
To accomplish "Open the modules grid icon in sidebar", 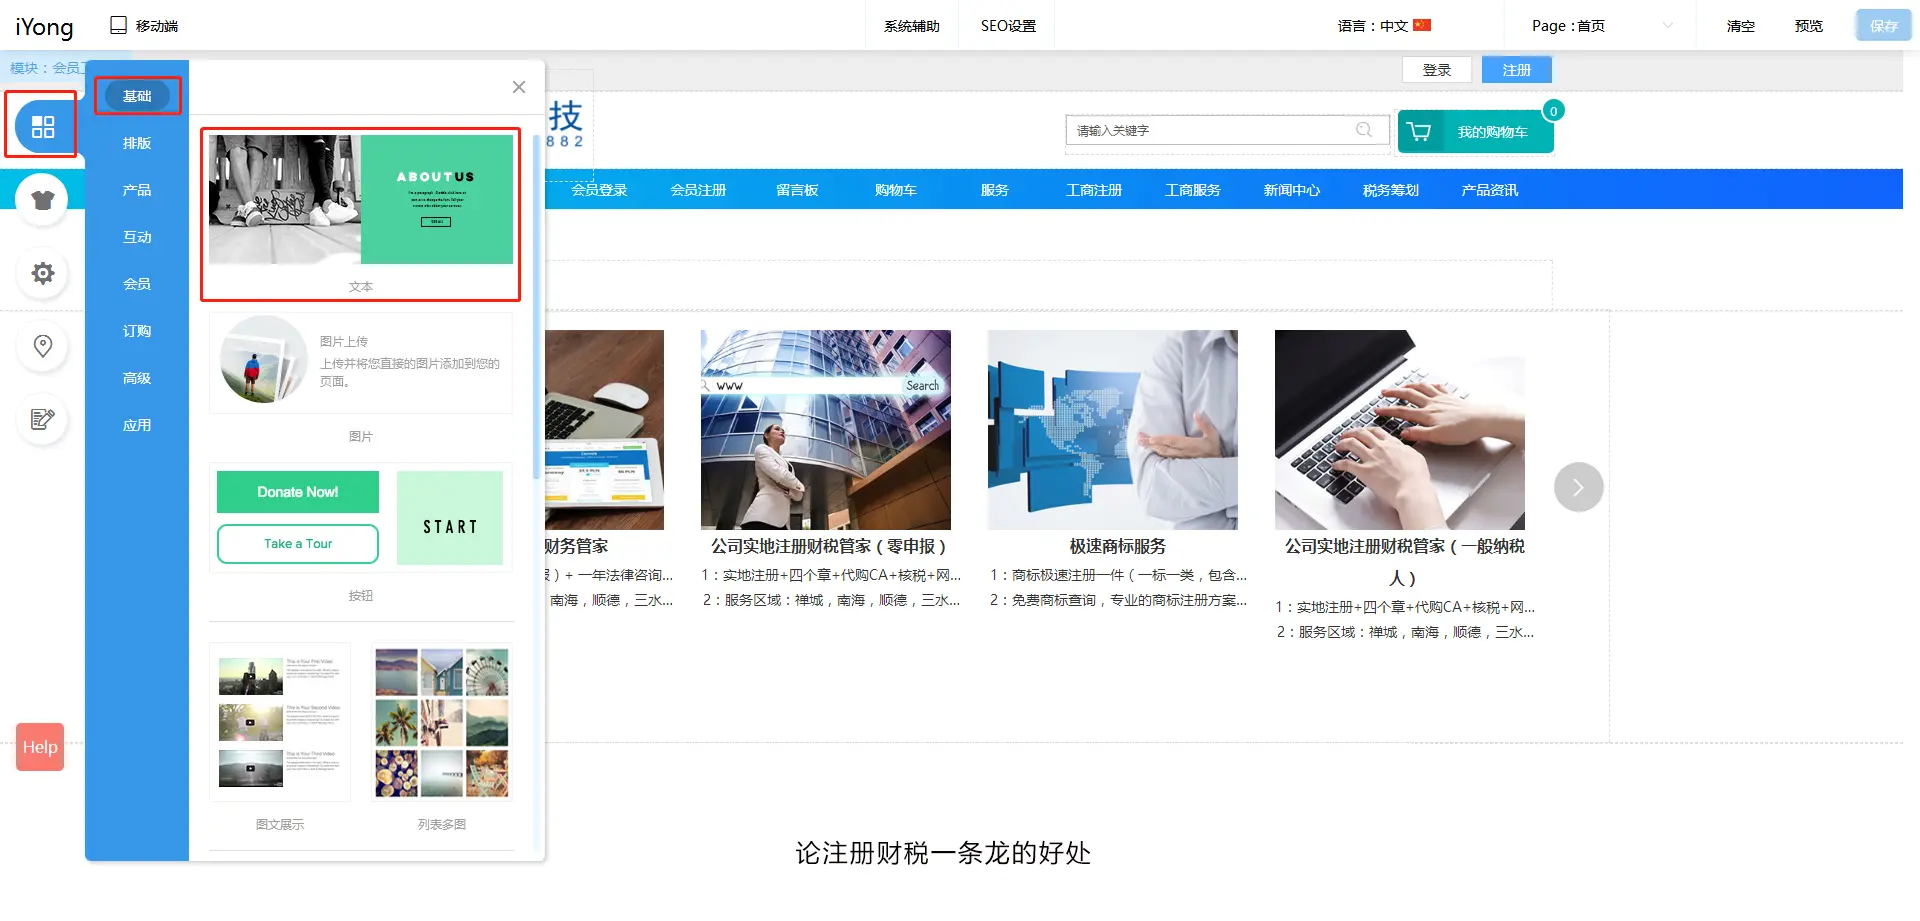I will [42, 126].
